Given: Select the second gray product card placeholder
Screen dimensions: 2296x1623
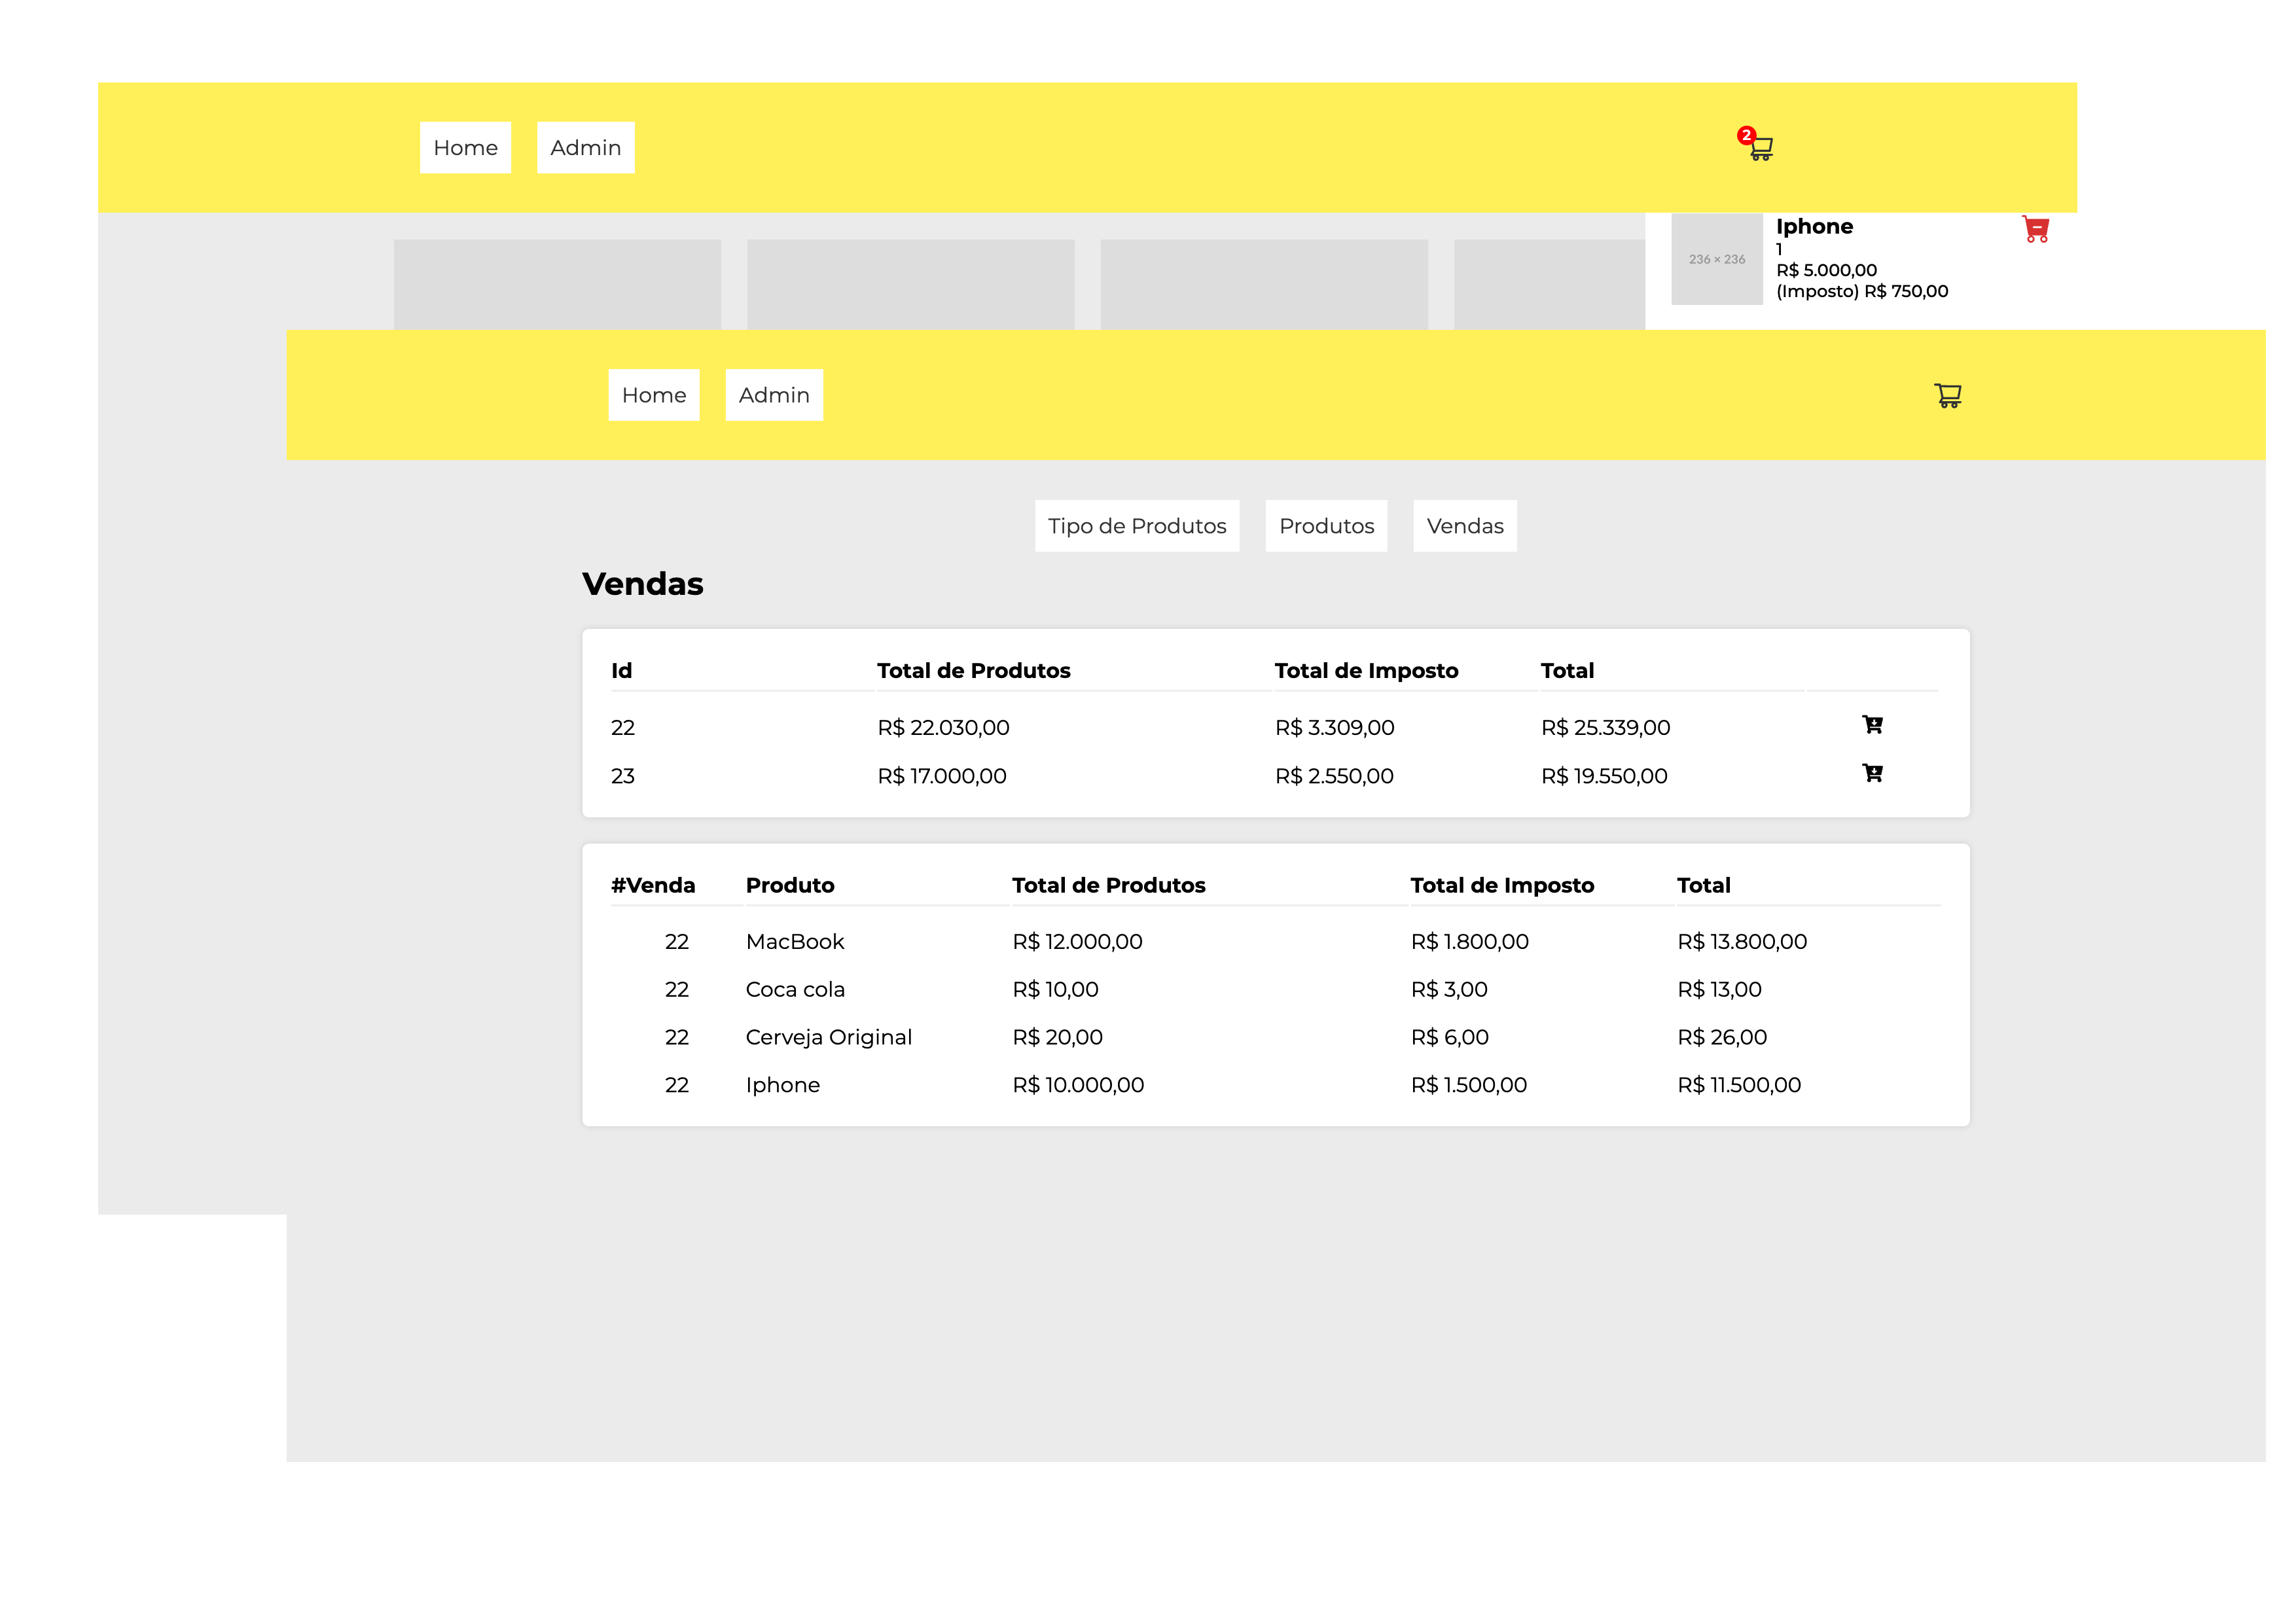Looking at the screenshot, I should tap(910, 284).
